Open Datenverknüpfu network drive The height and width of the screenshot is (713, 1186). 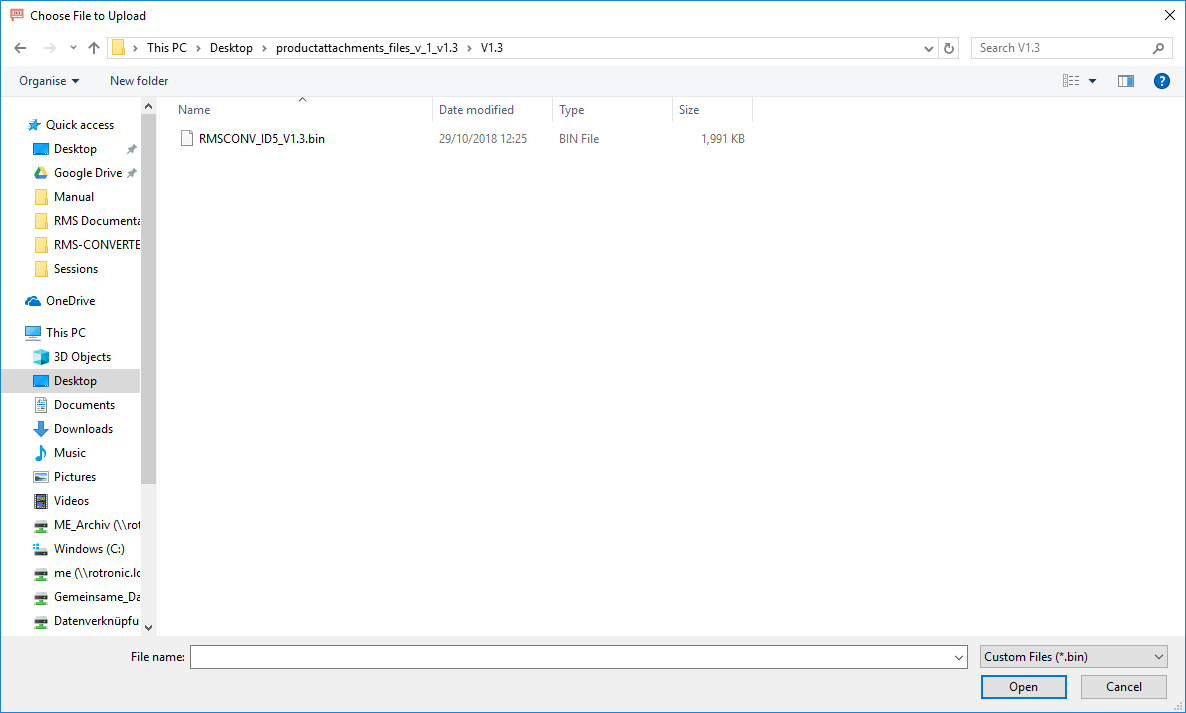pyautogui.click(x=87, y=621)
